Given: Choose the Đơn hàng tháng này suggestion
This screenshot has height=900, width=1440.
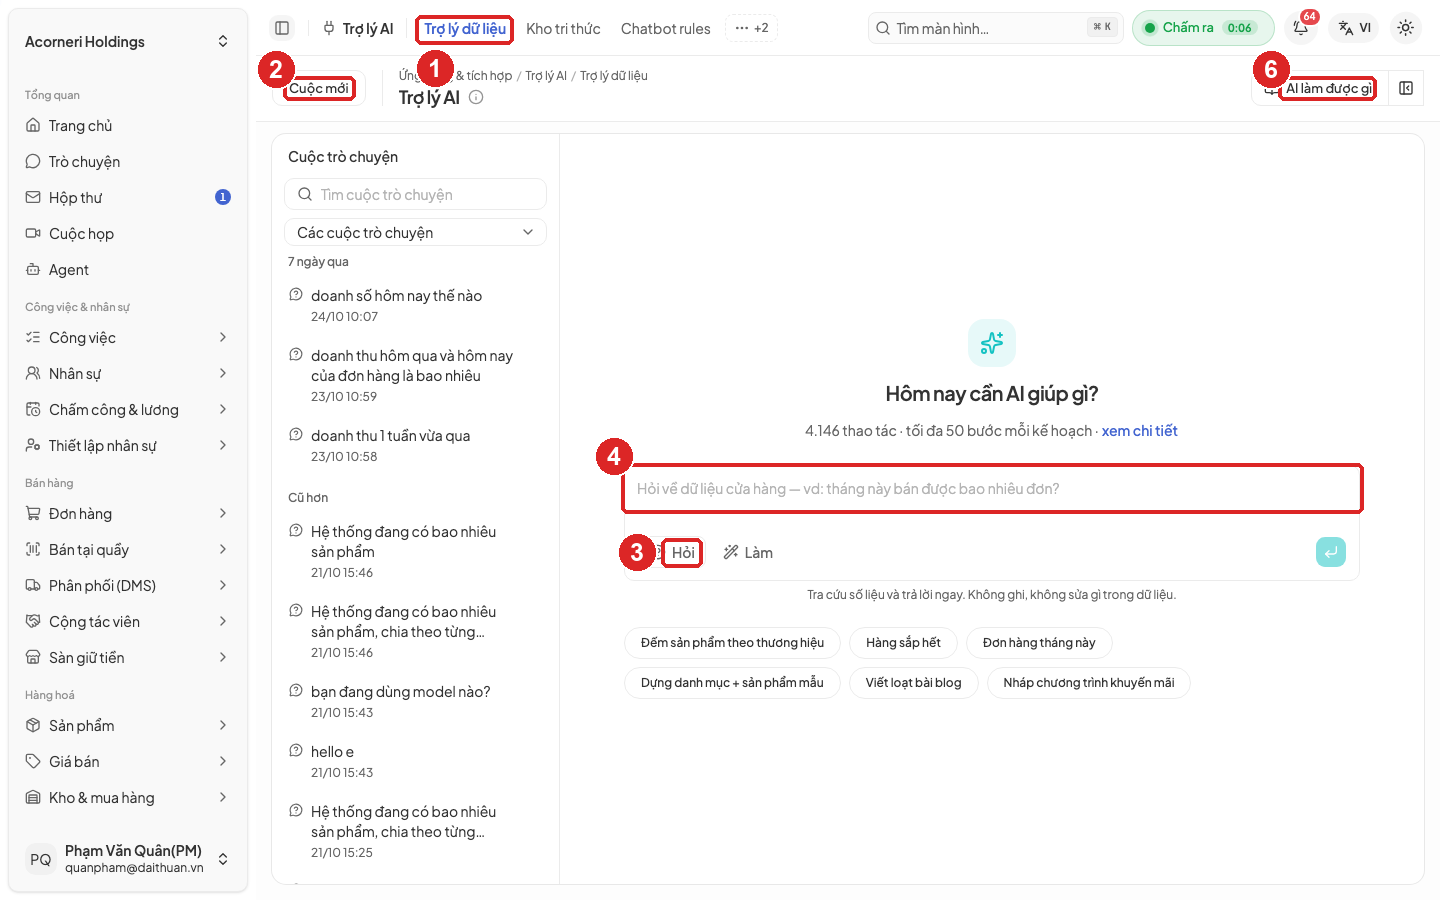Looking at the screenshot, I should pos(1039,642).
